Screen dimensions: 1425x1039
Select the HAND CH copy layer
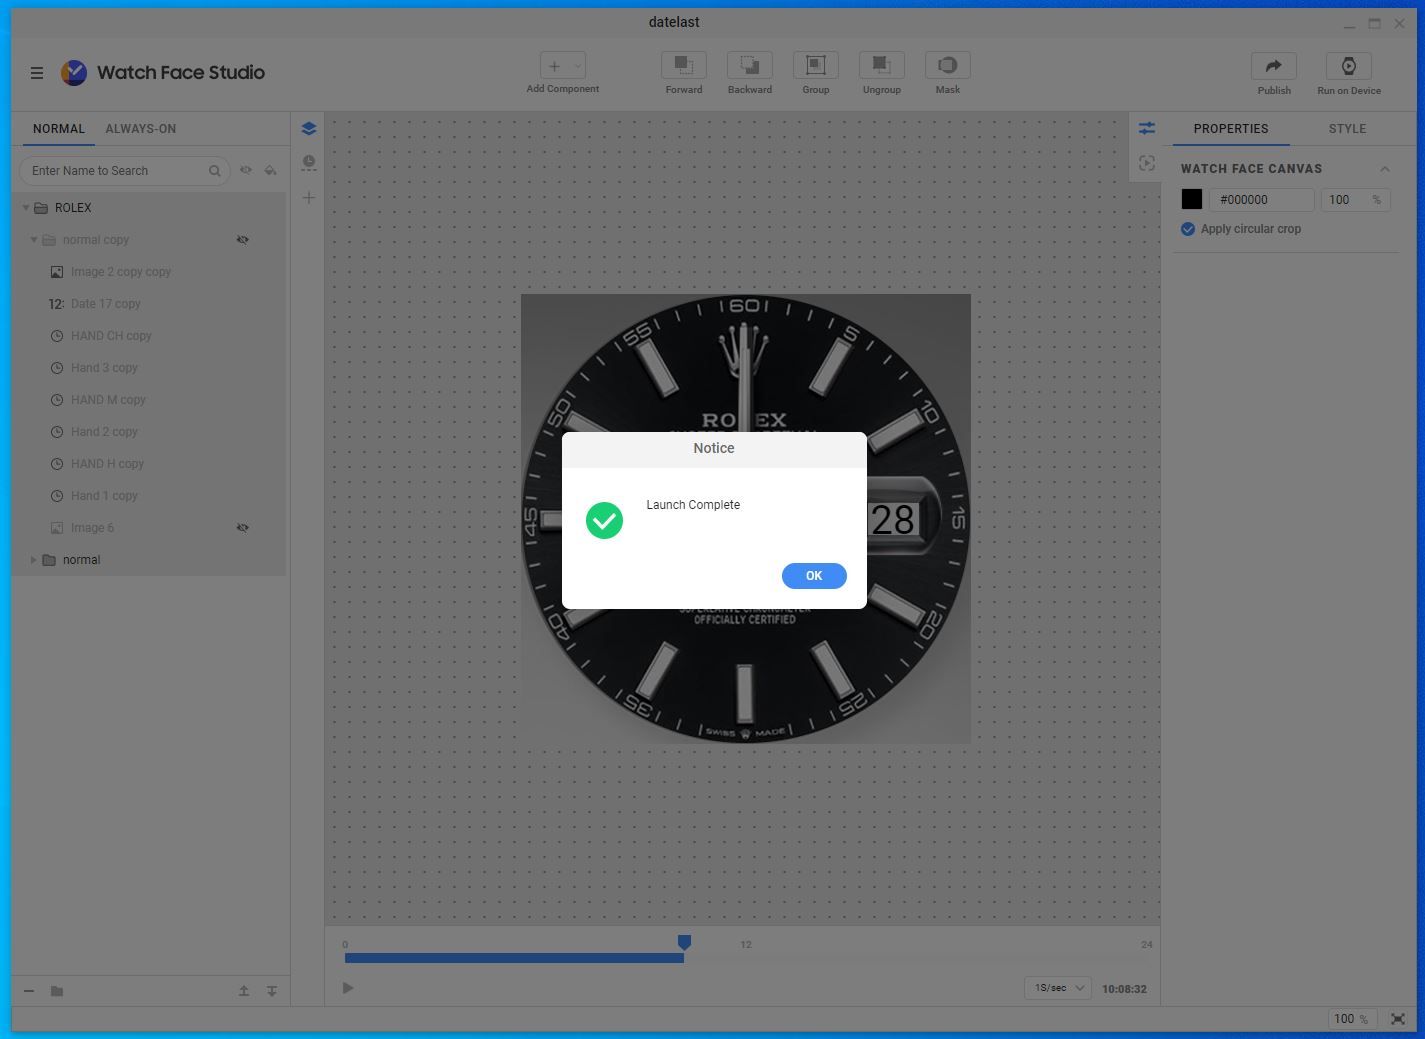point(150,336)
